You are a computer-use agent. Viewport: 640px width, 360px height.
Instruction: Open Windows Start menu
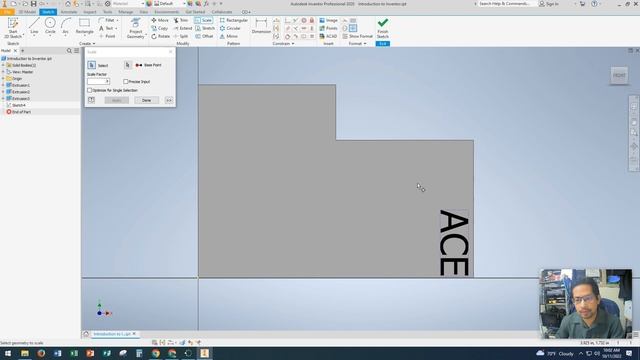pos(8,353)
